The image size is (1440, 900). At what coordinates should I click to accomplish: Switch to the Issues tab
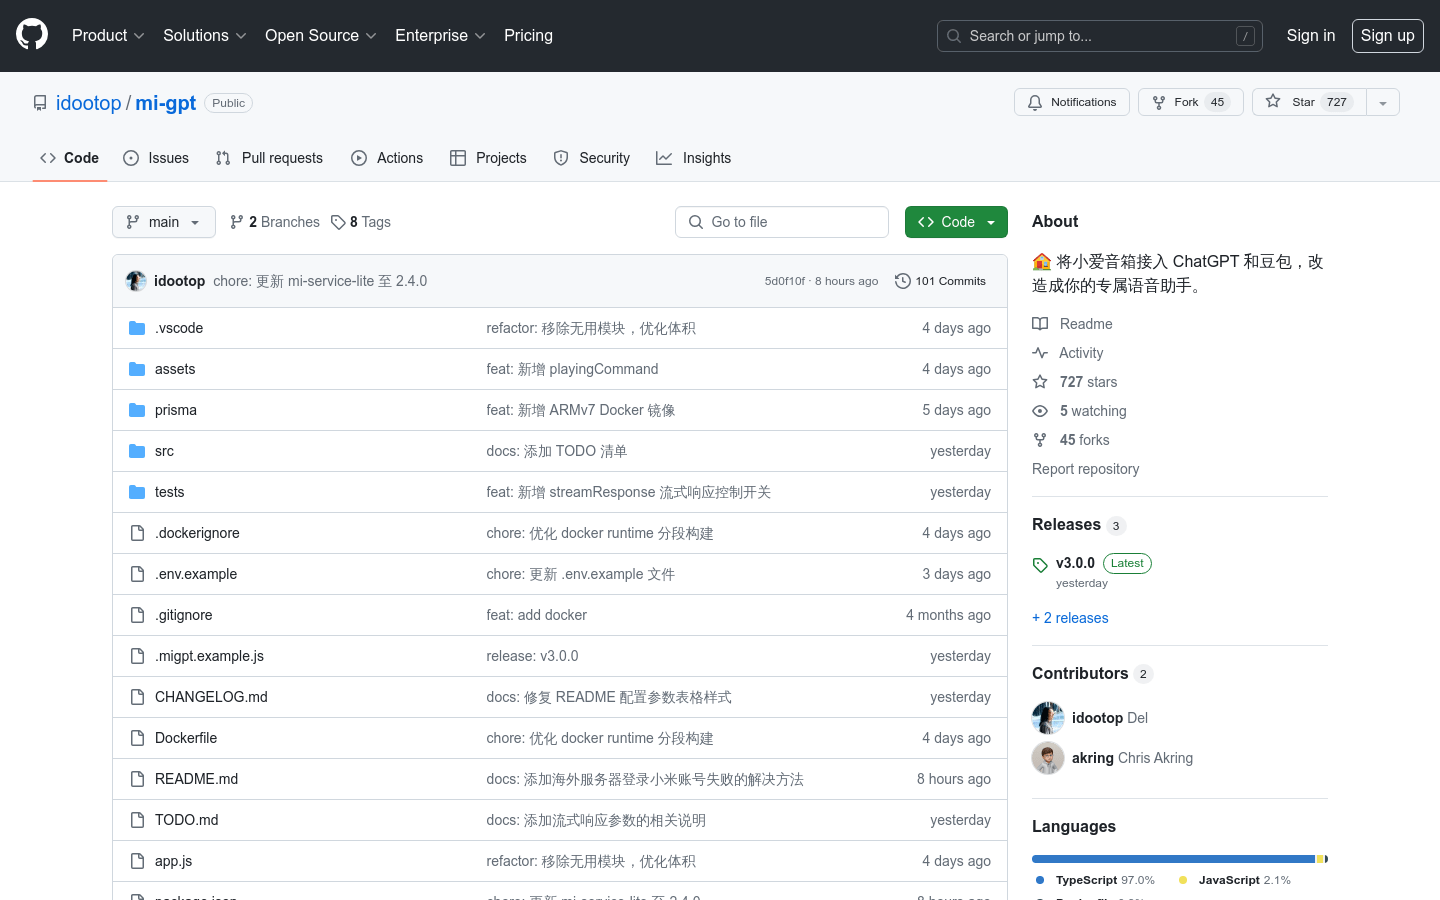pyautogui.click(x=156, y=158)
